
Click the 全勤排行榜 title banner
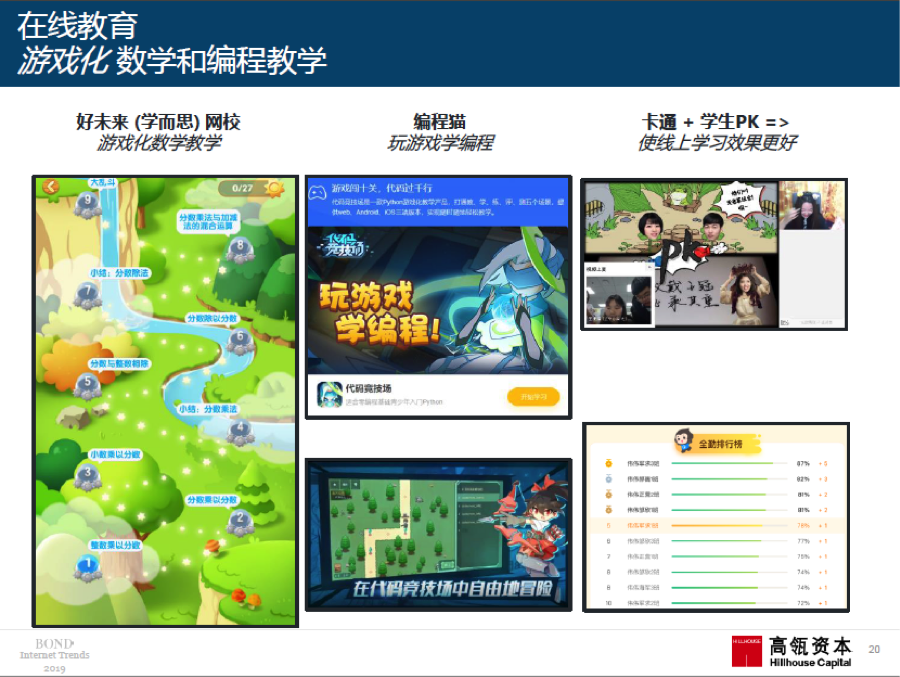[720, 443]
